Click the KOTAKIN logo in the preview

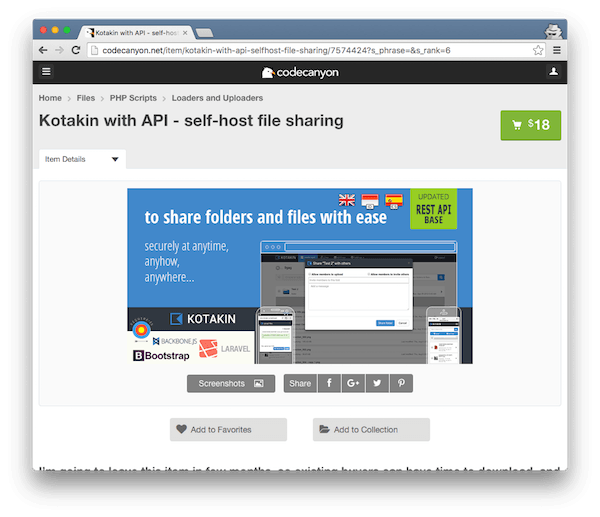click(x=203, y=319)
